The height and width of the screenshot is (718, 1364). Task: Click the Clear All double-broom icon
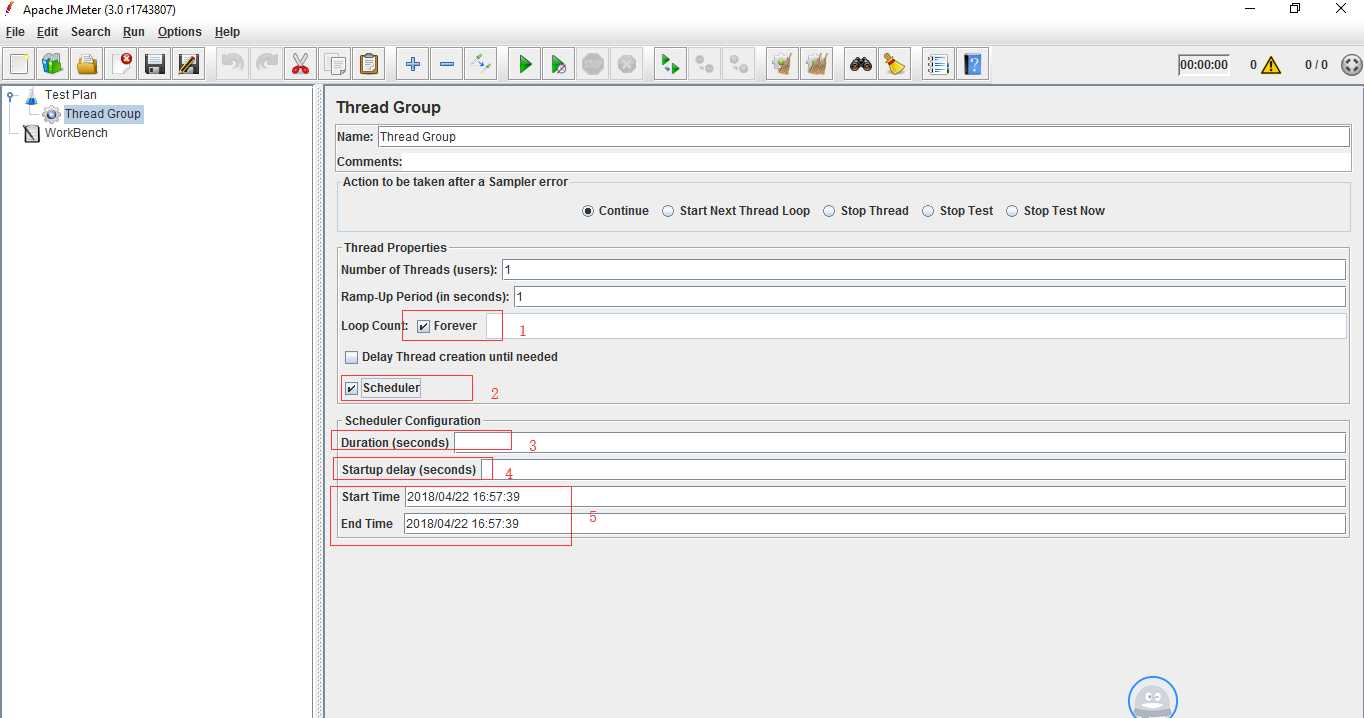pyautogui.click(x=816, y=65)
